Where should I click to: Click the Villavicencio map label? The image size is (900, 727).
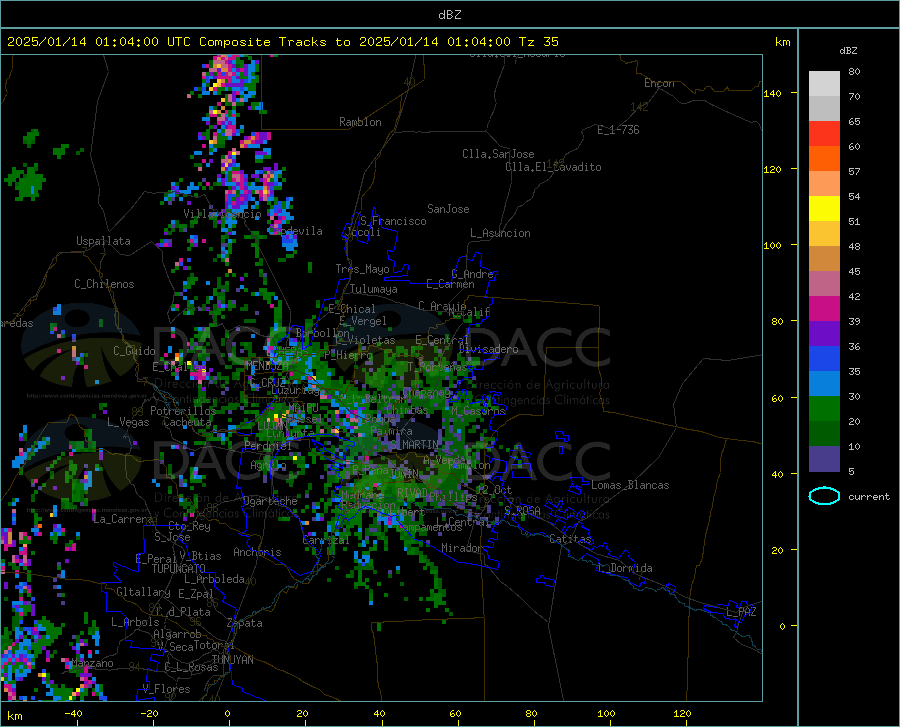tap(223, 214)
